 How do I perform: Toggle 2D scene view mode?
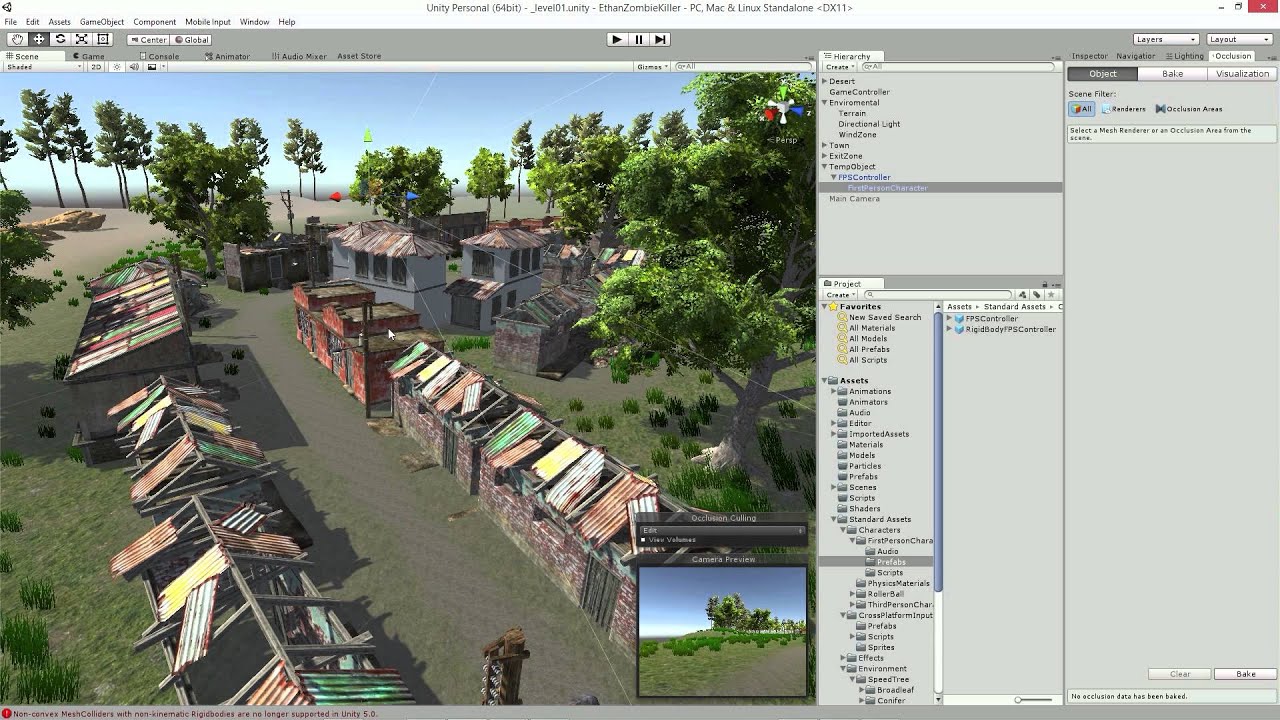96,67
